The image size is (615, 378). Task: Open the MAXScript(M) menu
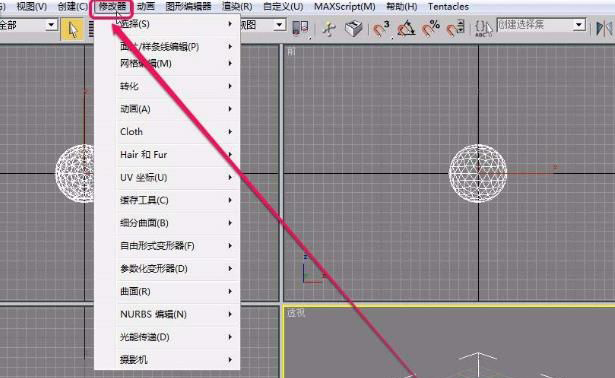coord(344,7)
